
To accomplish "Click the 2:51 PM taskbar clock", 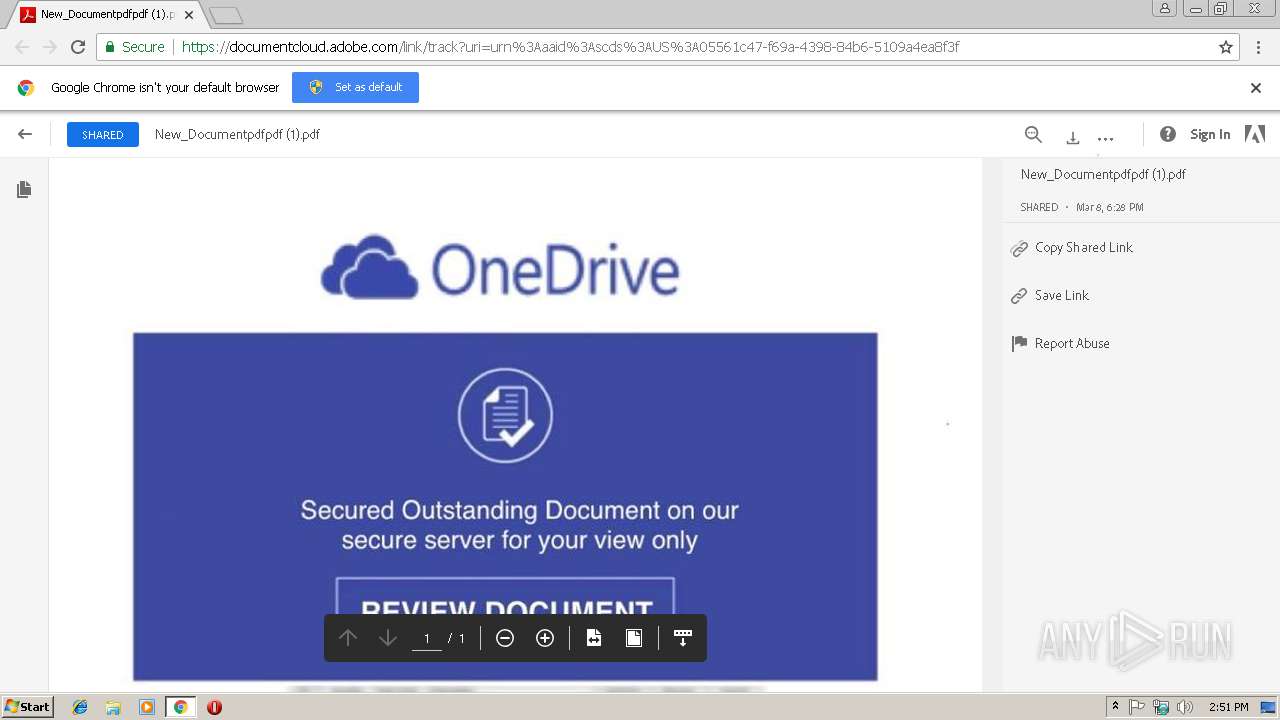I will tap(1229, 707).
